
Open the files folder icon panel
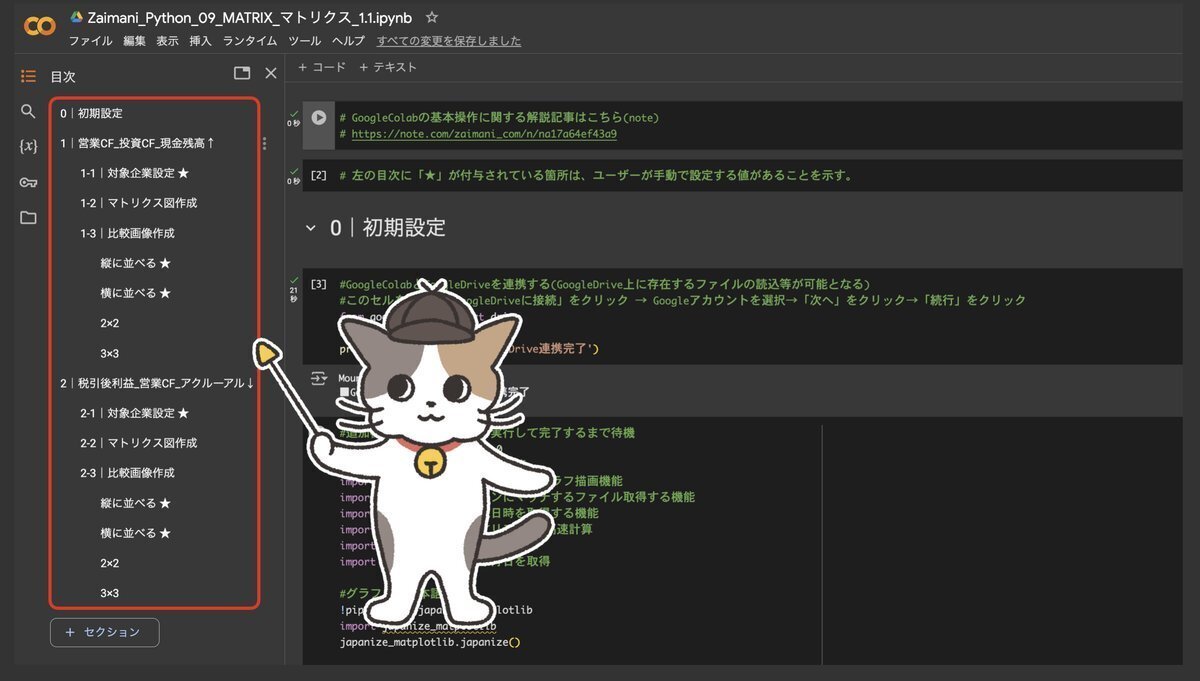[28, 217]
